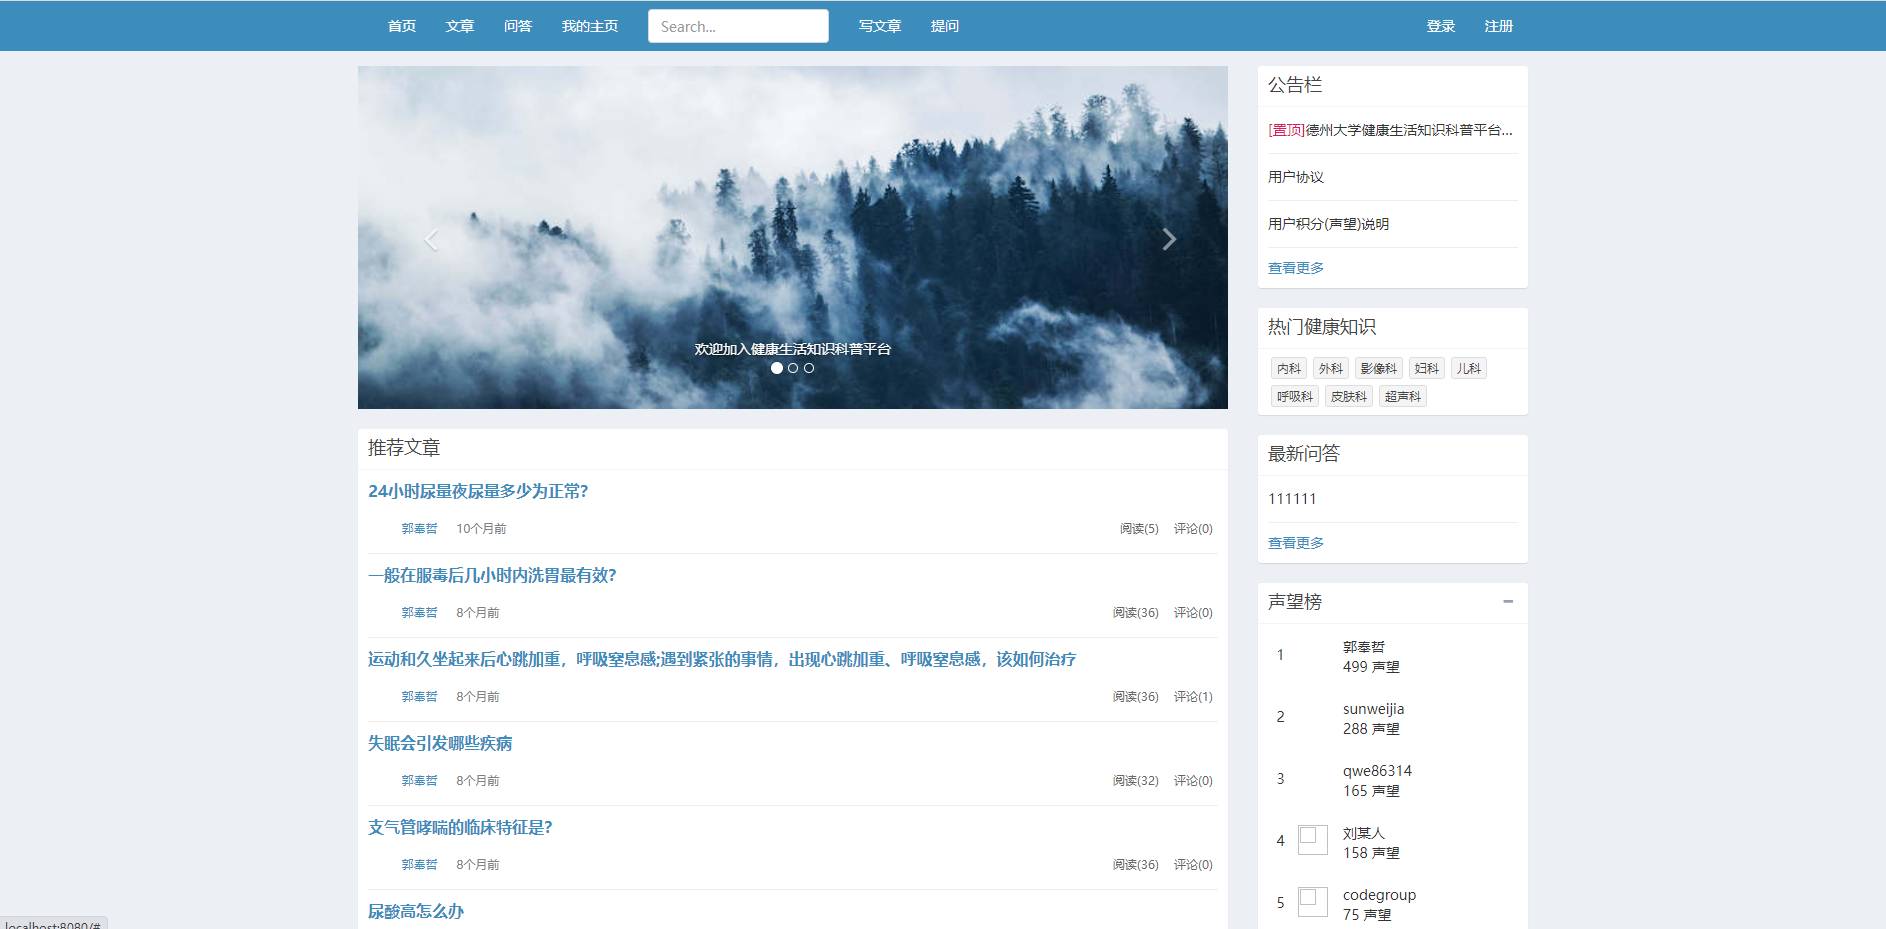Open 提问 in the navbar
Screen dimensions: 1886x929
coord(945,26)
